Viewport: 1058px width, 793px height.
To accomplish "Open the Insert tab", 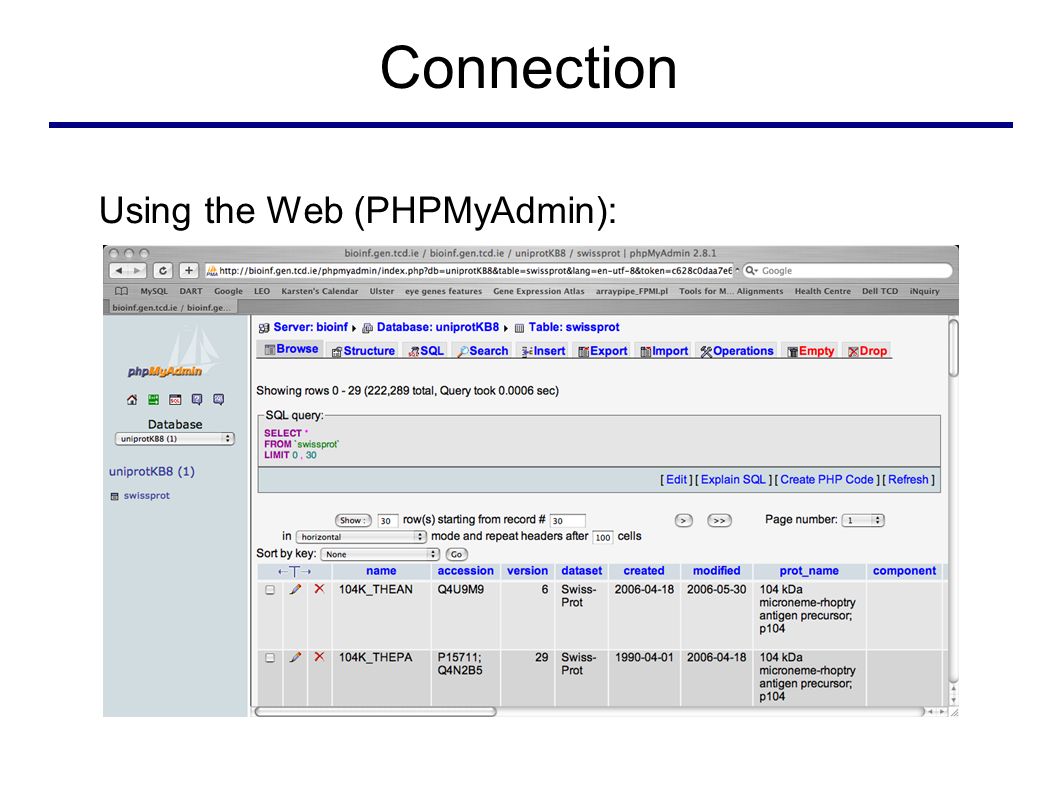I will [543, 351].
